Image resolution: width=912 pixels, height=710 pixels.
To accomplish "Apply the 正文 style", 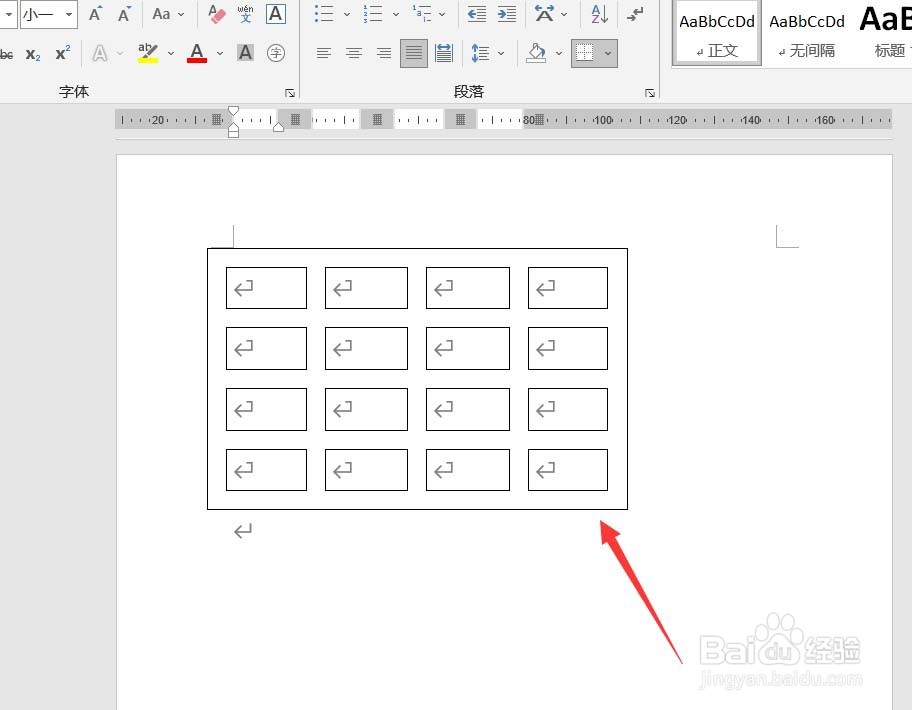I will pyautogui.click(x=717, y=35).
